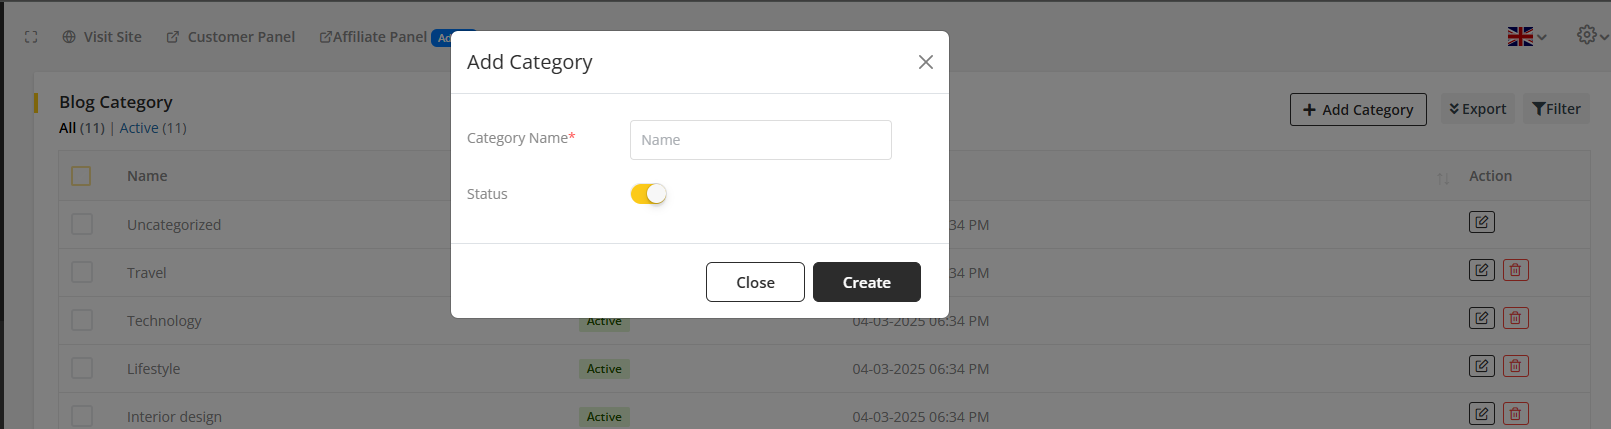Image resolution: width=1611 pixels, height=429 pixels.
Task: Delete the Travel category
Action: click(x=1515, y=270)
